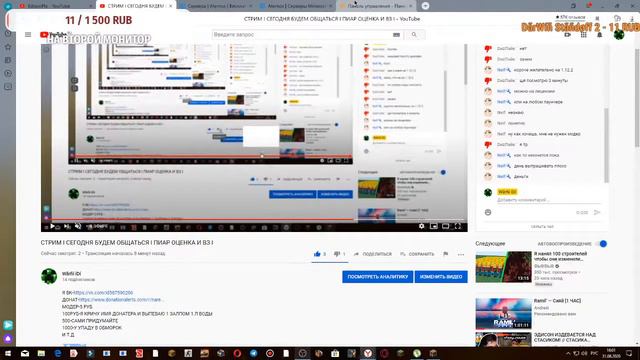The width and height of the screenshot is (640, 360).
Task: Switch the player to miniplayer mode
Action: 434,226
